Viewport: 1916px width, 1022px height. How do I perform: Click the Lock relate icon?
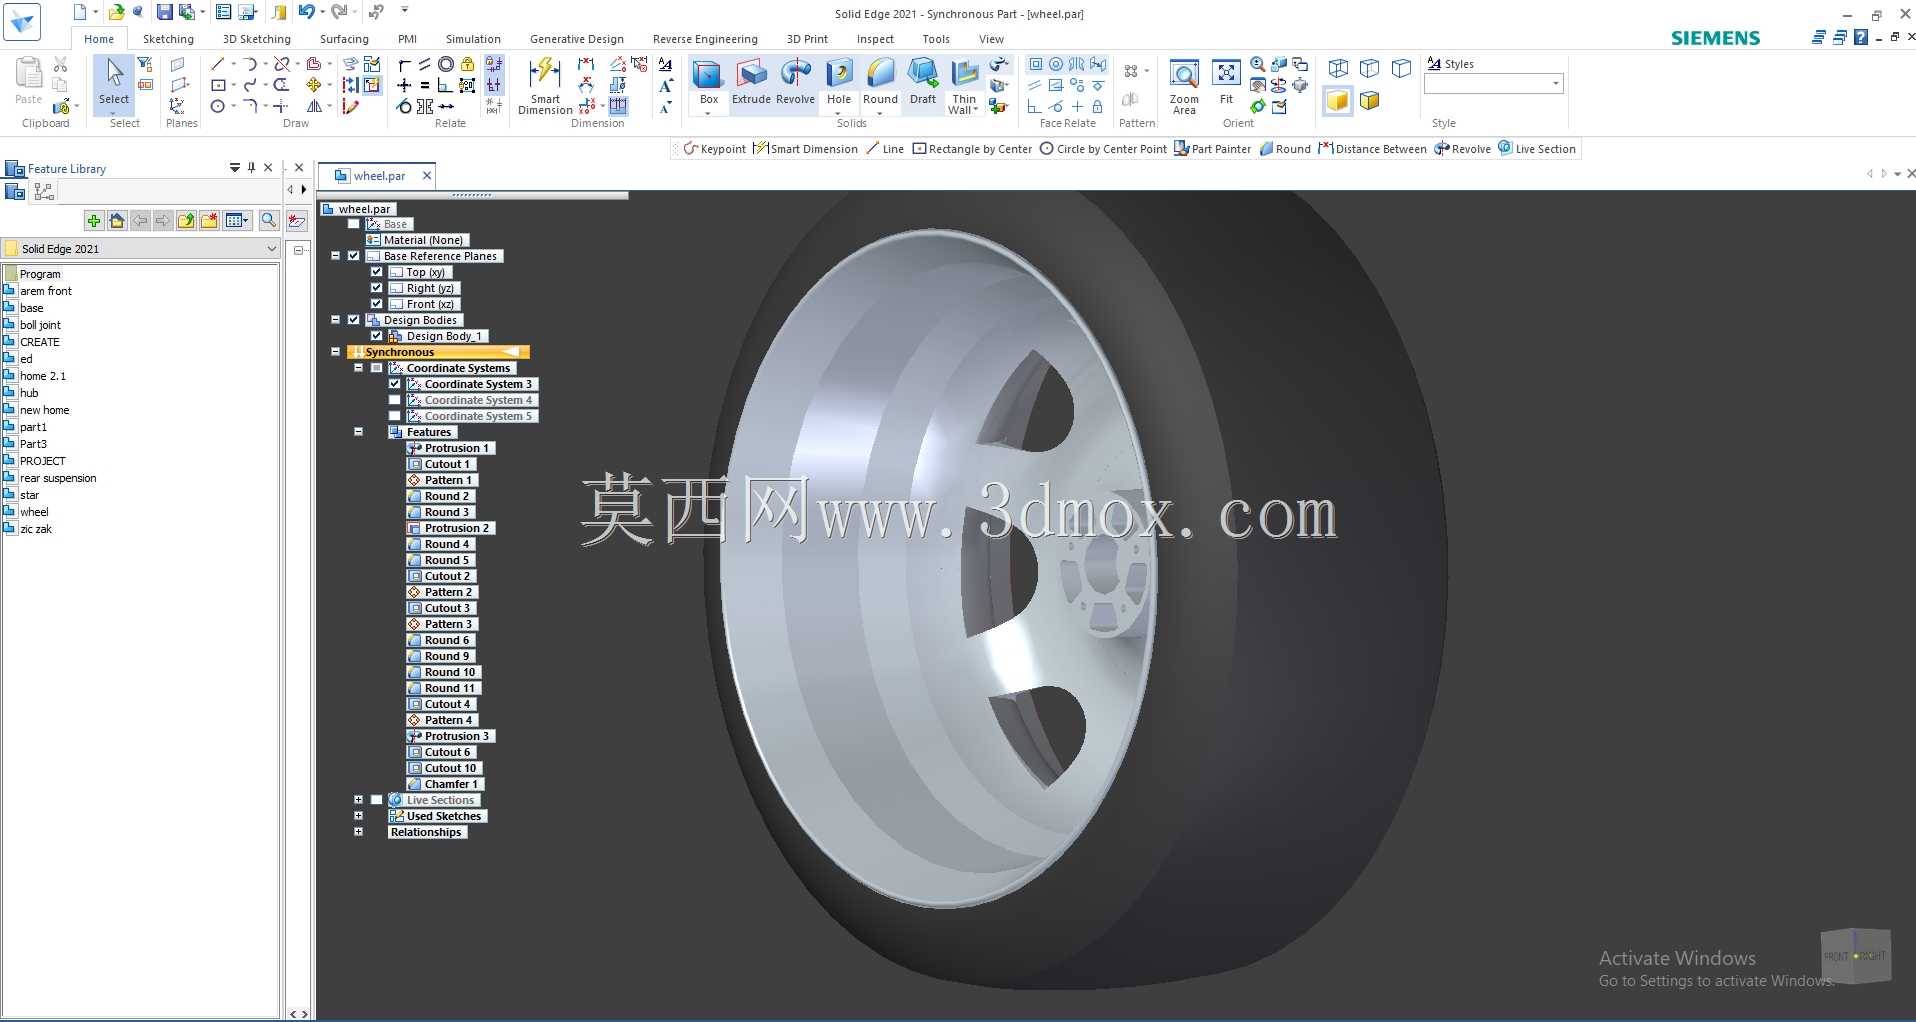point(467,64)
